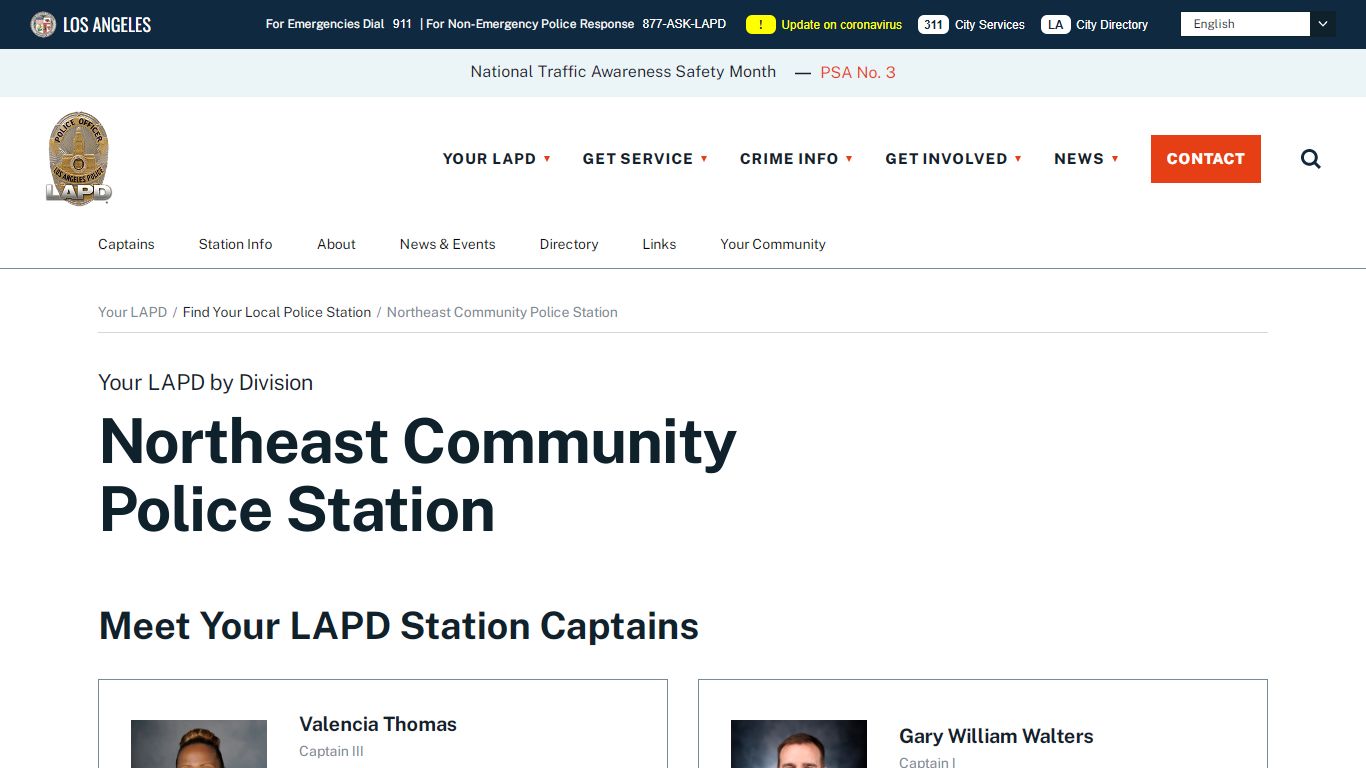The image size is (1366, 768).
Task: Click Valencia Thomas captain photo
Action: (199, 744)
